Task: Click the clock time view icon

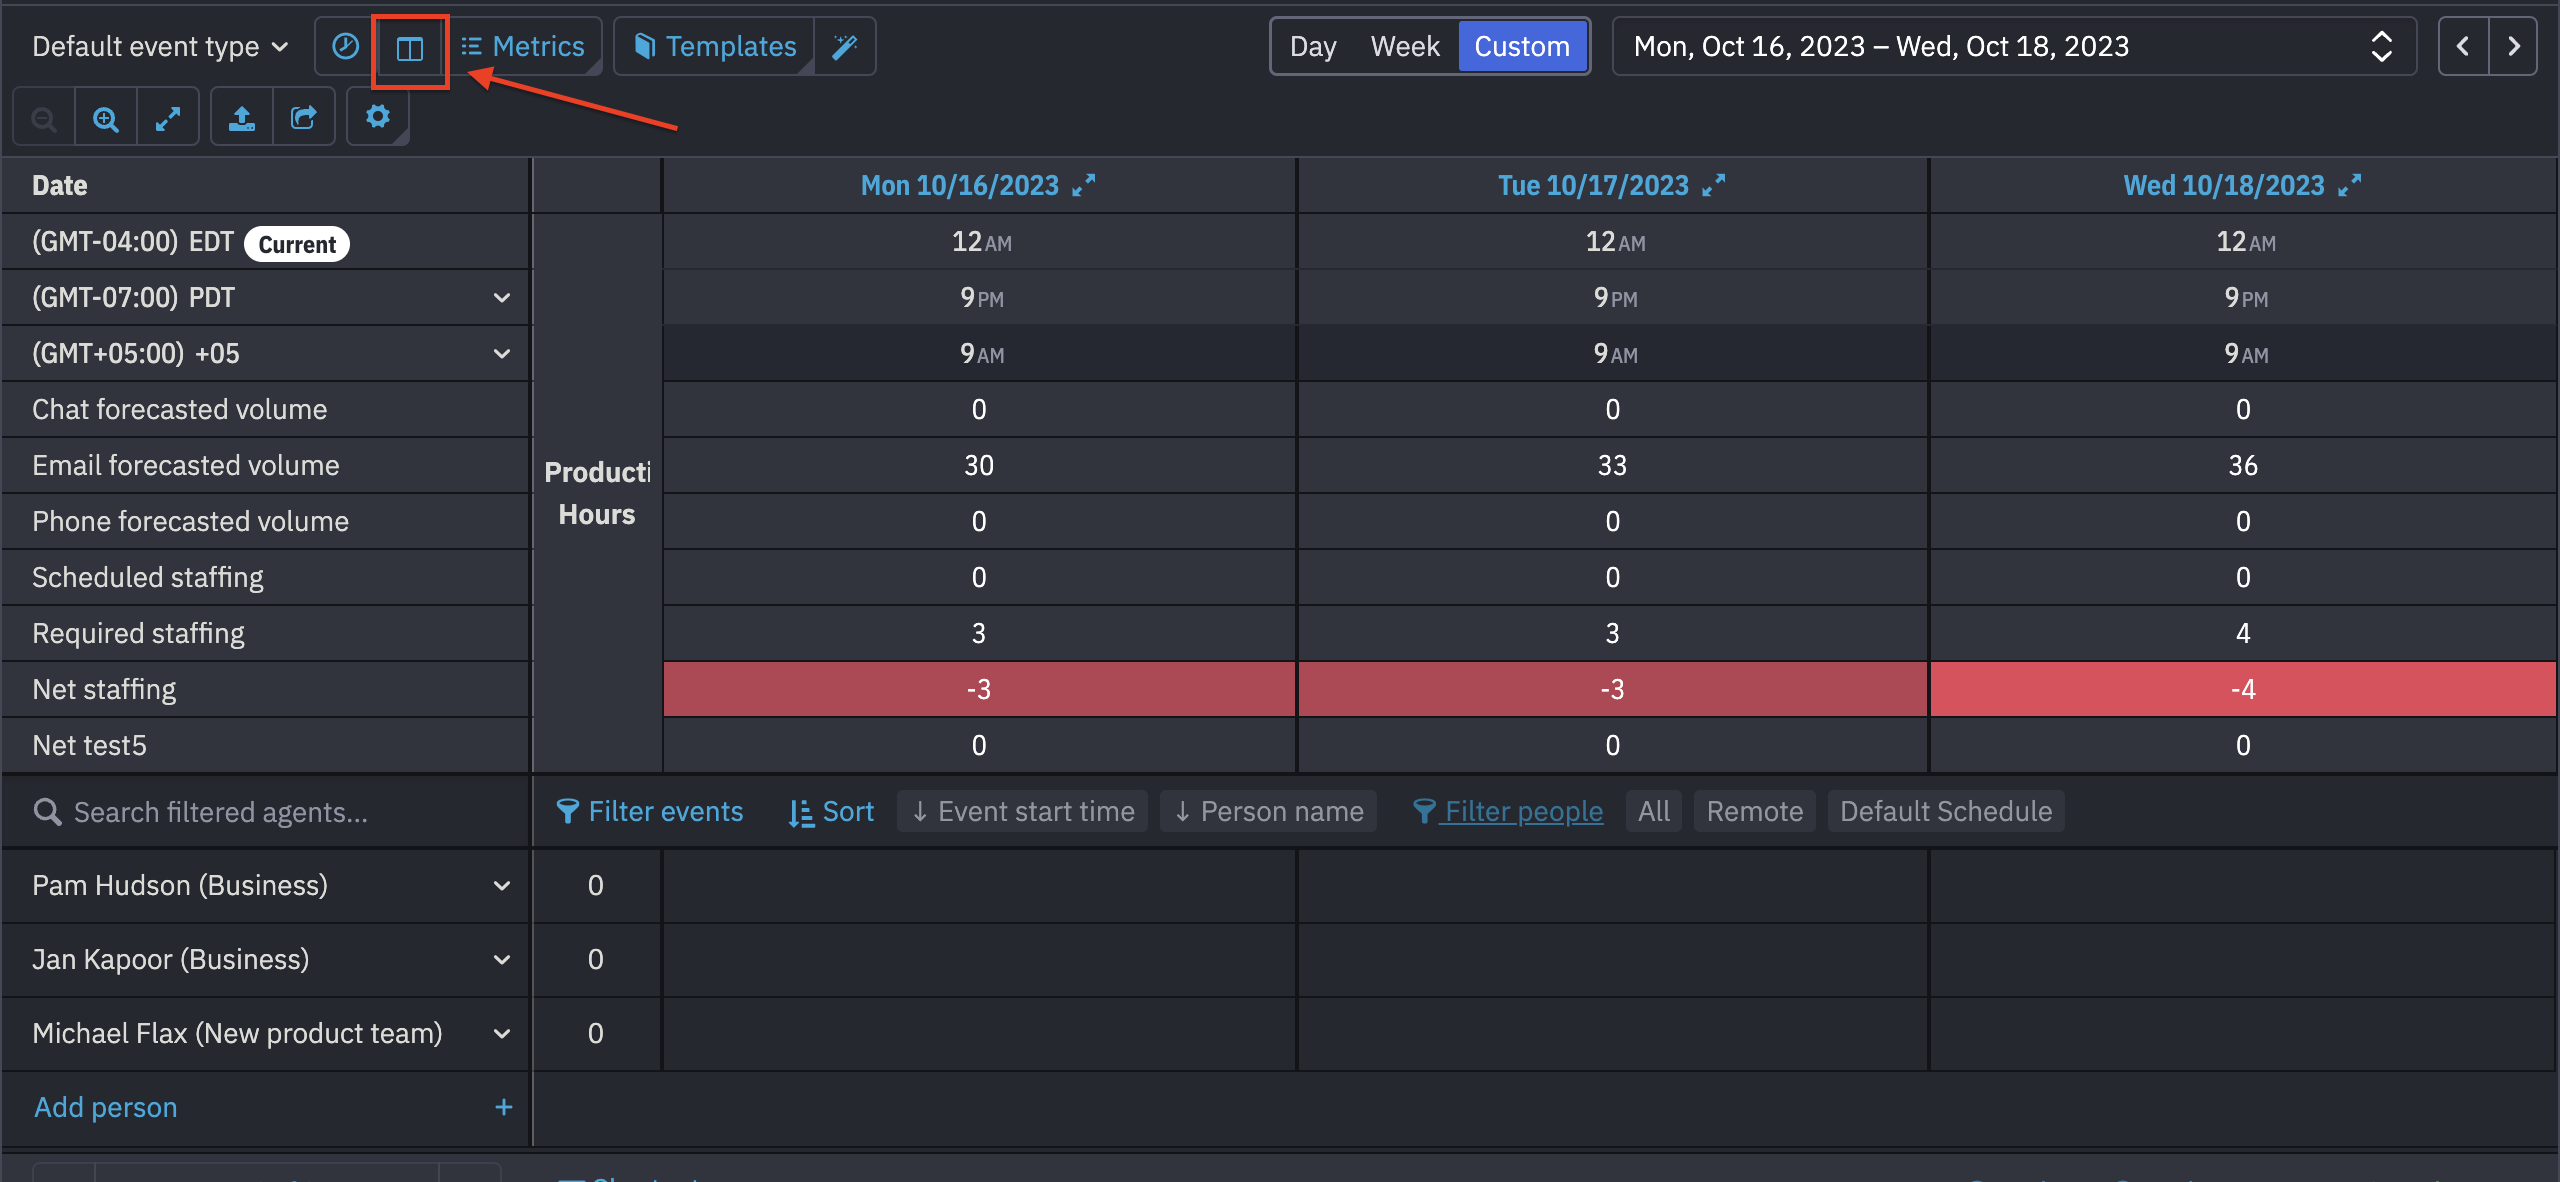Action: point(345,47)
